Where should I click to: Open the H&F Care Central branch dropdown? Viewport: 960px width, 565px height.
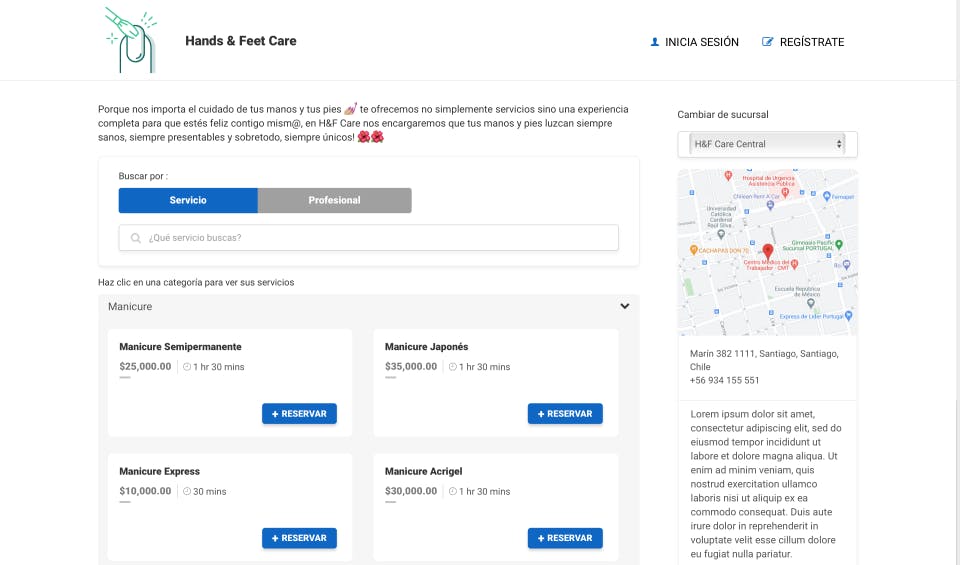click(x=767, y=144)
